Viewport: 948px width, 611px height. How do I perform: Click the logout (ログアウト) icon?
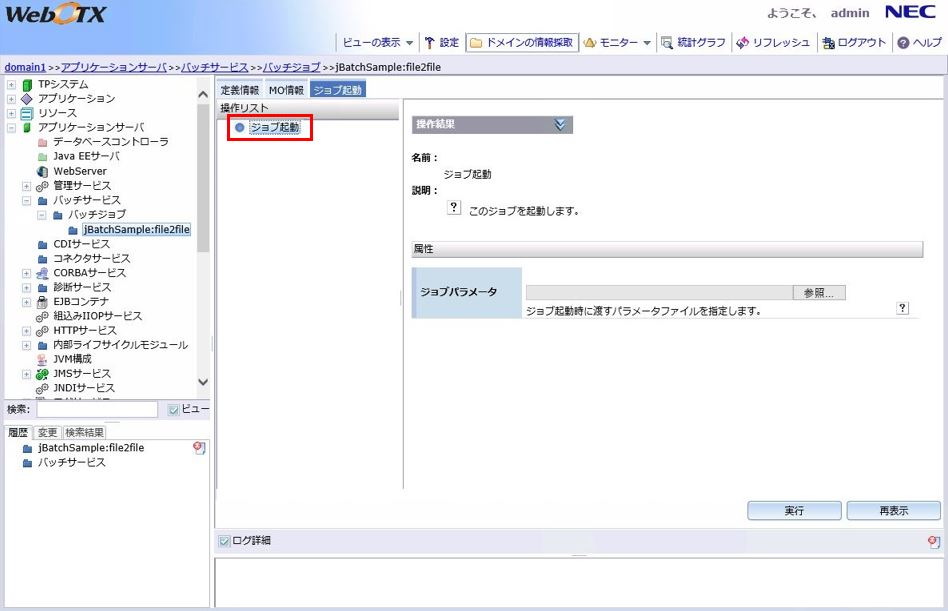828,43
